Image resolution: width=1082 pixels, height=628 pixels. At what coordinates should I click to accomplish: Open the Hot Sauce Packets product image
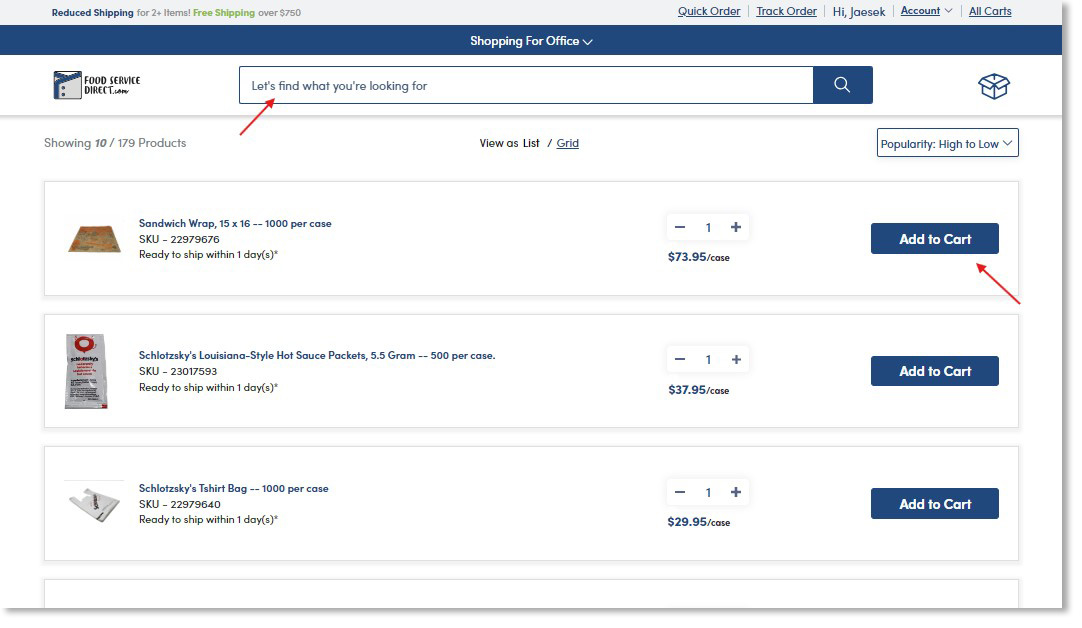(86, 371)
